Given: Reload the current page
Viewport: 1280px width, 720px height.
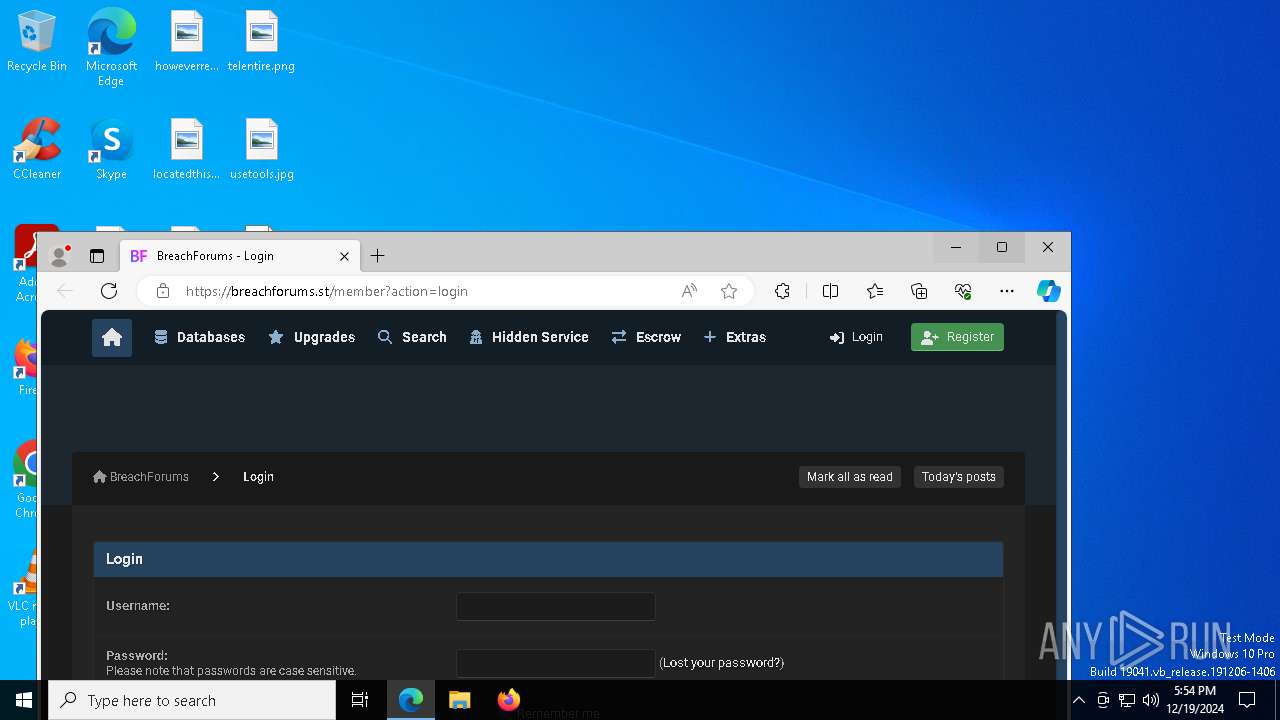Looking at the screenshot, I should coord(109,291).
